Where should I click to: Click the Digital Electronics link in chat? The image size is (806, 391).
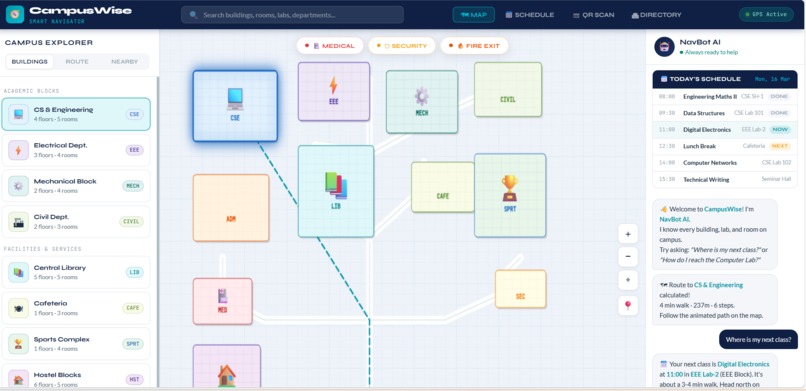click(x=743, y=364)
